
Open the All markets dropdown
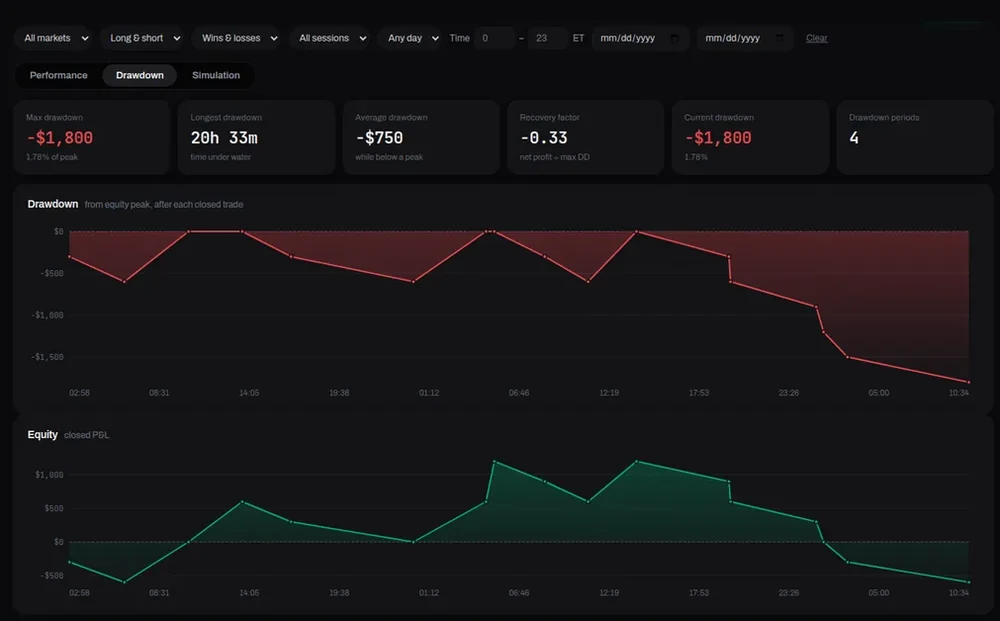pos(53,38)
